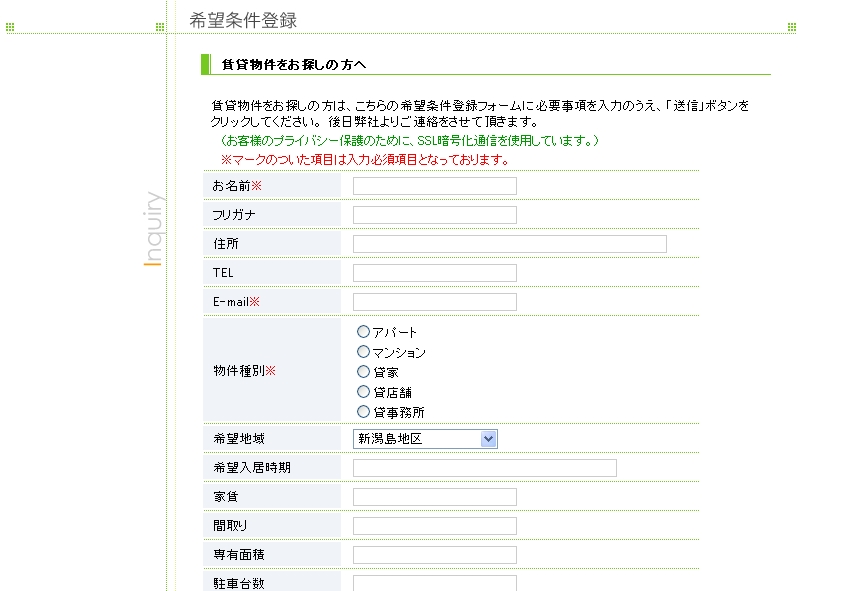The height and width of the screenshot is (591, 844).
Task: Select the アパート radio button
Action: (x=364, y=332)
